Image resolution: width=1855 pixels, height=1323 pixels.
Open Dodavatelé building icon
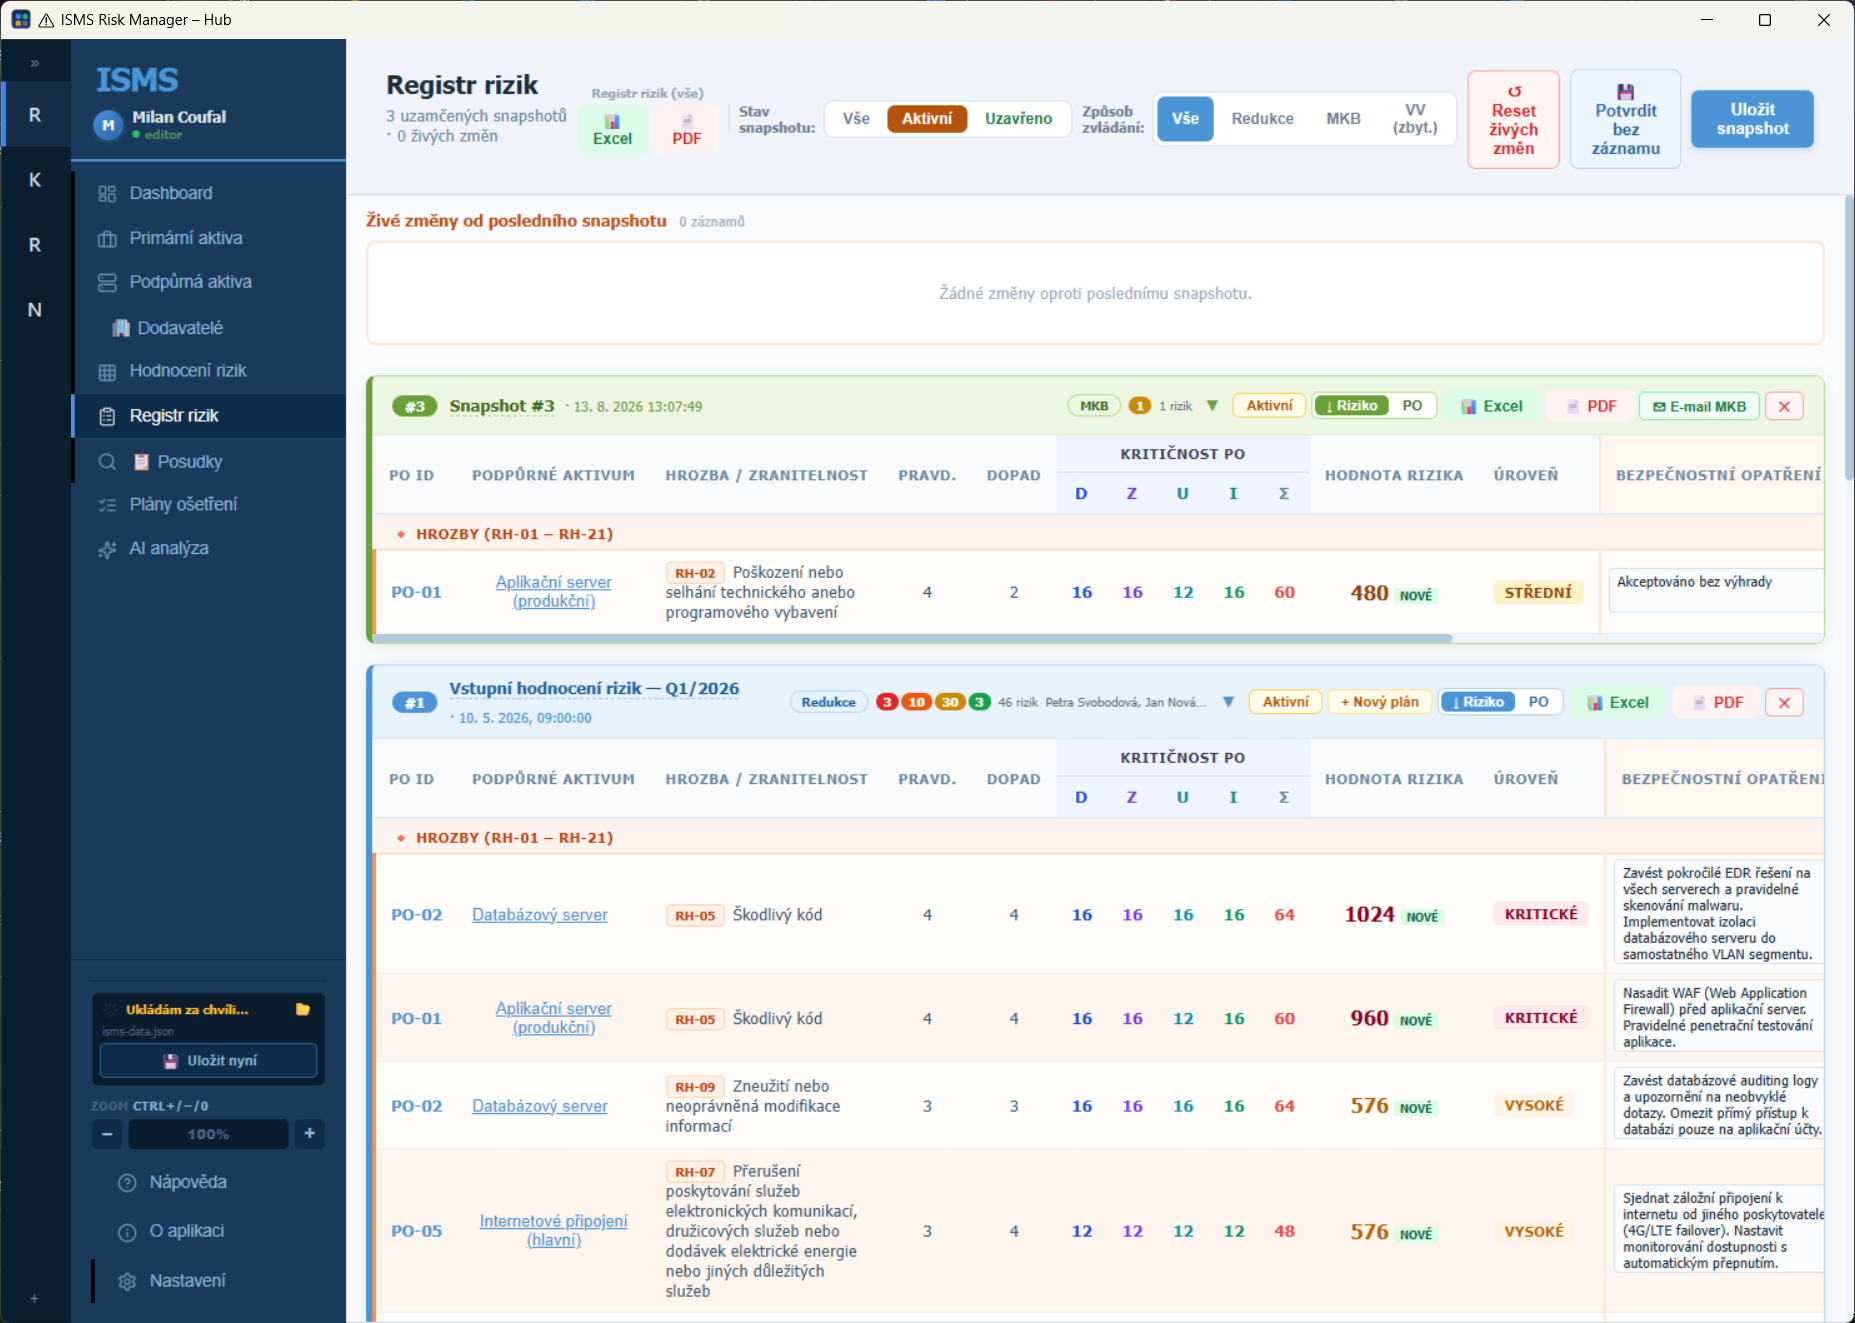(x=121, y=328)
